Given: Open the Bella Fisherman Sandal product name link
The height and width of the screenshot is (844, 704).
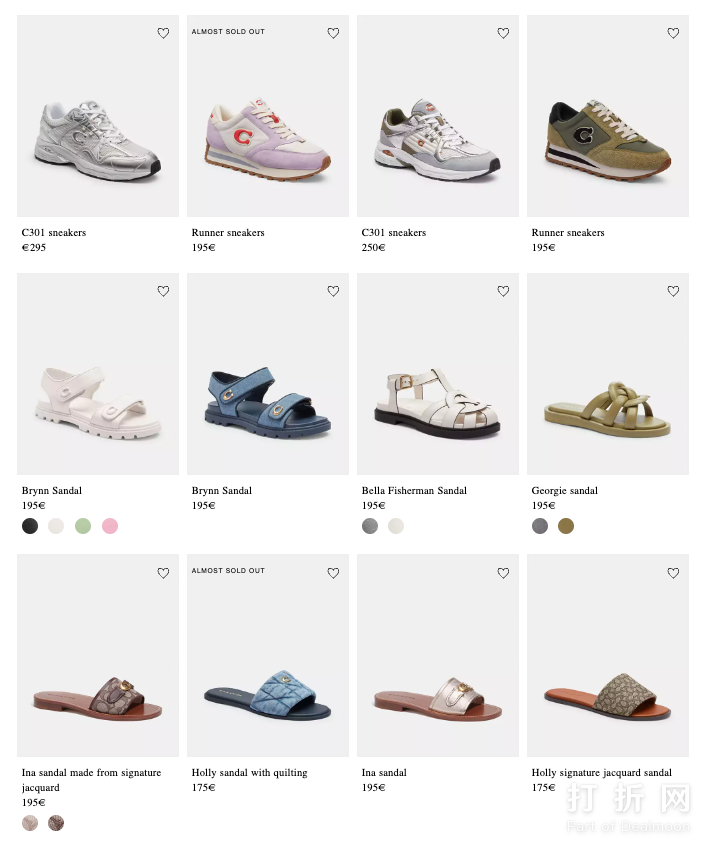Looking at the screenshot, I should [414, 491].
